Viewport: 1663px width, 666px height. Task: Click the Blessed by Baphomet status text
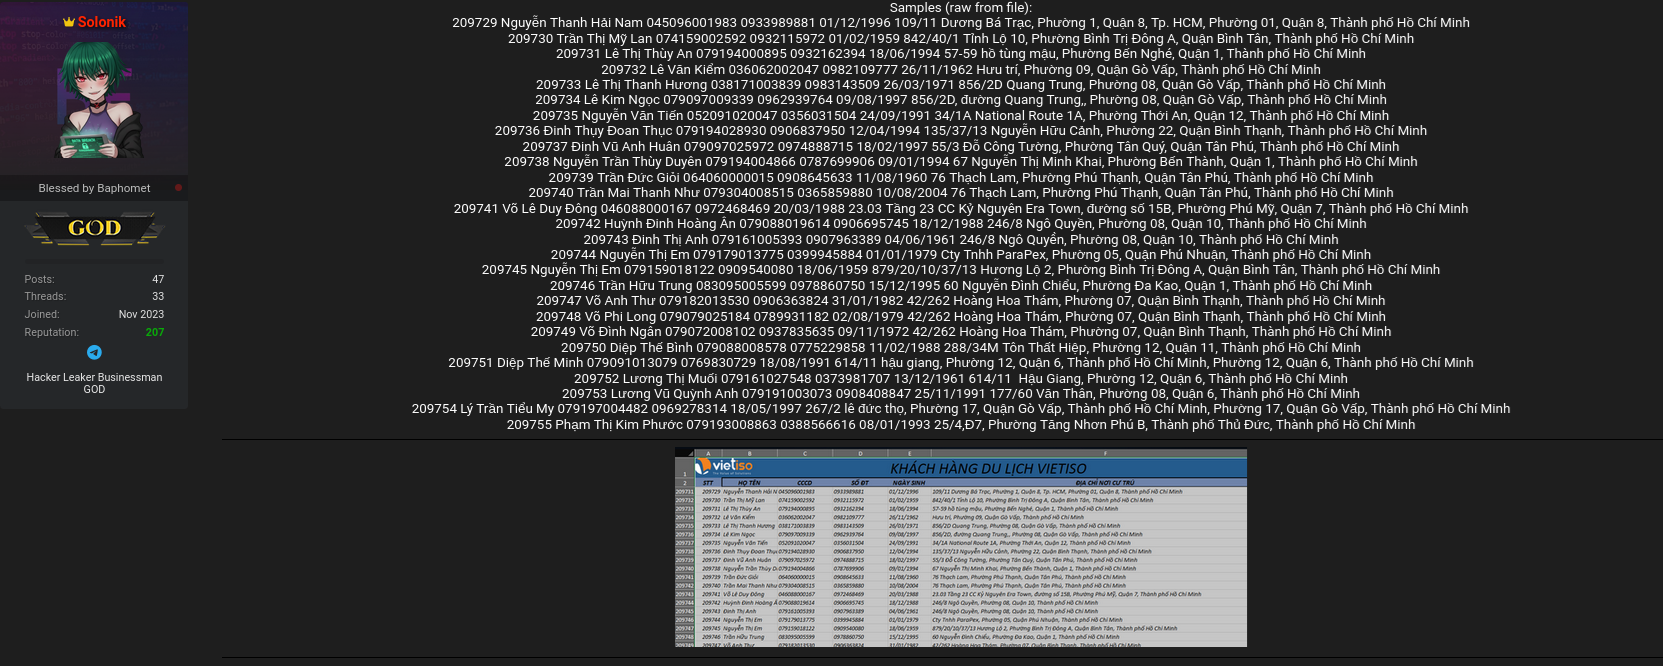(94, 188)
